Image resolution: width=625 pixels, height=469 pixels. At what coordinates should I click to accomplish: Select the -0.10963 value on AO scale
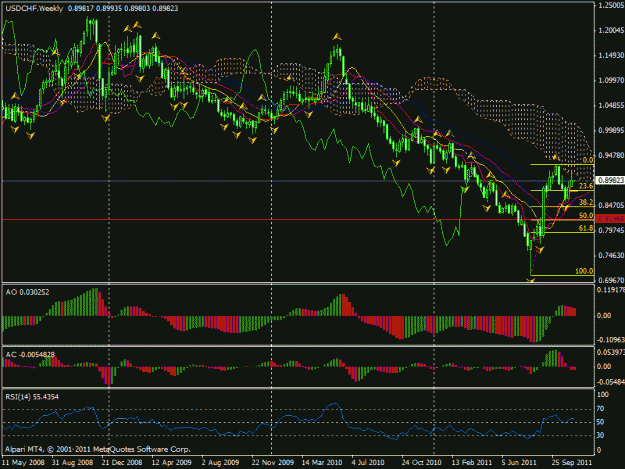coord(611,340)
